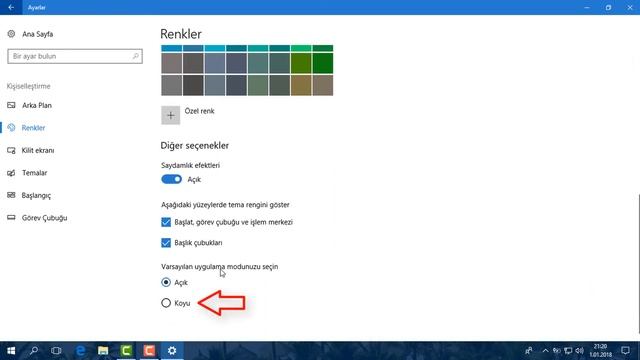Pick the dark green swatch ending middle row
The width and height of the screenshot is (640, 360).
click(x=323, y=63)
